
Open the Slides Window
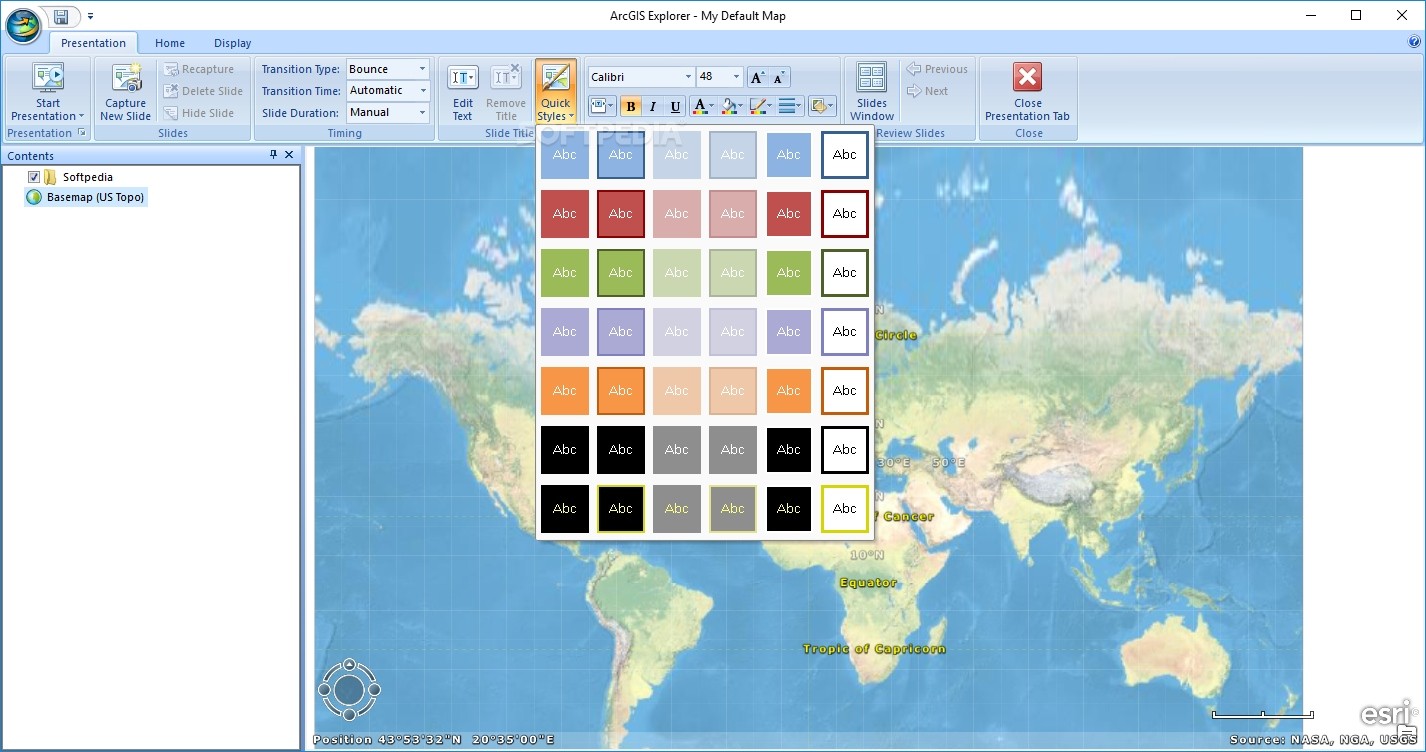tap(872, 92)
